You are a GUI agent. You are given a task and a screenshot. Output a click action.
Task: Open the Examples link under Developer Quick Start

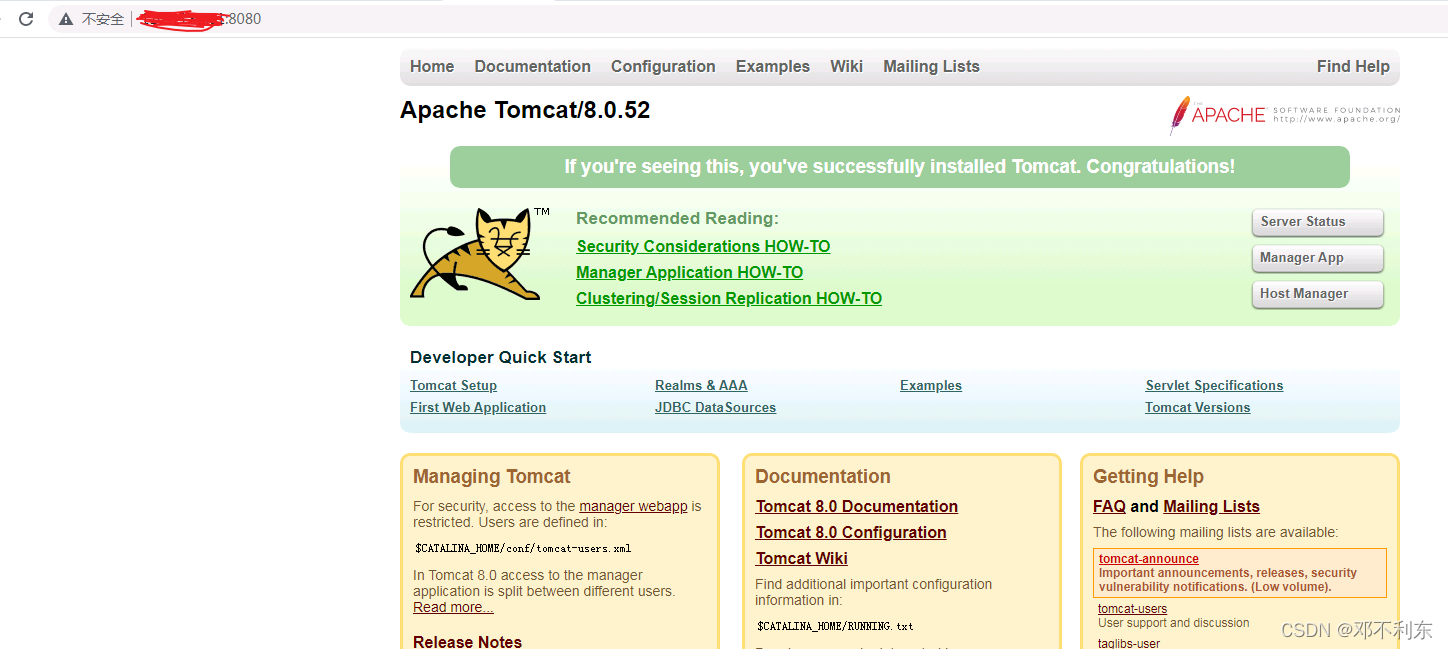point(931,386)
